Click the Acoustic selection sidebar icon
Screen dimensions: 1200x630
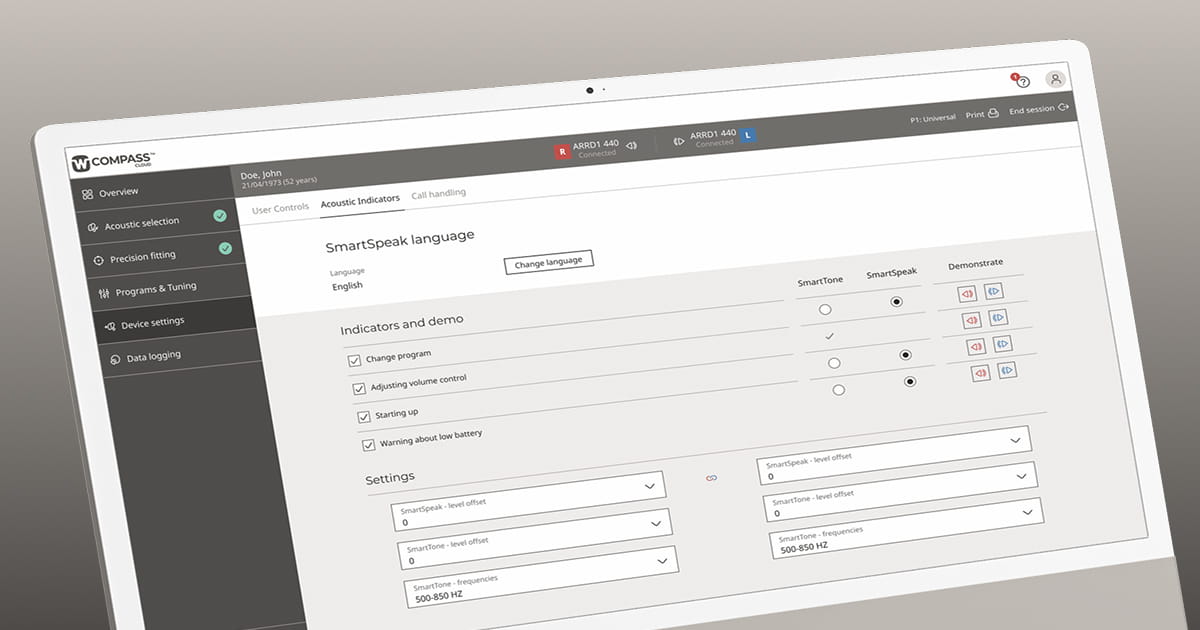point(93,227)
